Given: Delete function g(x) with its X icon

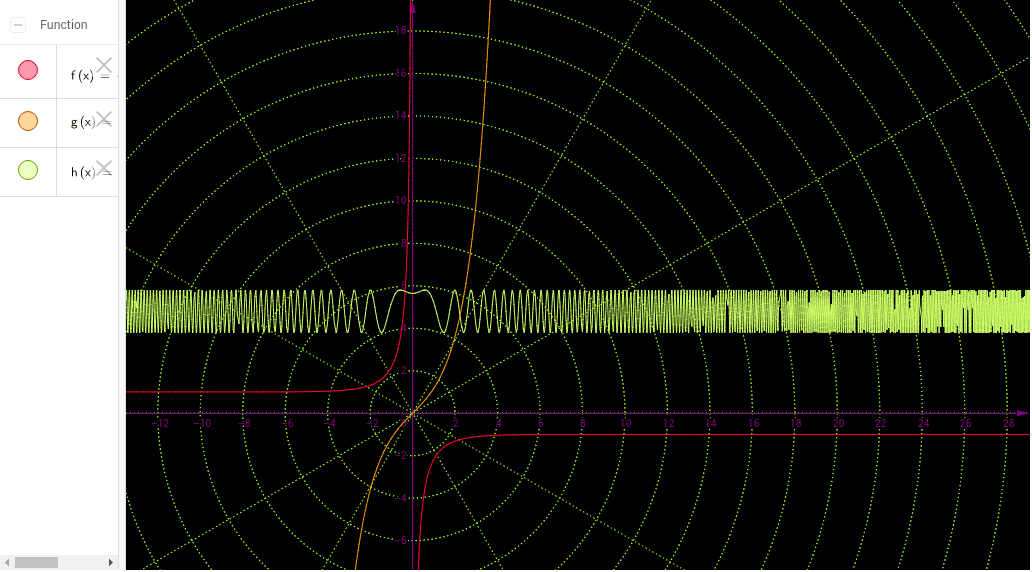Looking at the screenshot, I should coord(104,118).
